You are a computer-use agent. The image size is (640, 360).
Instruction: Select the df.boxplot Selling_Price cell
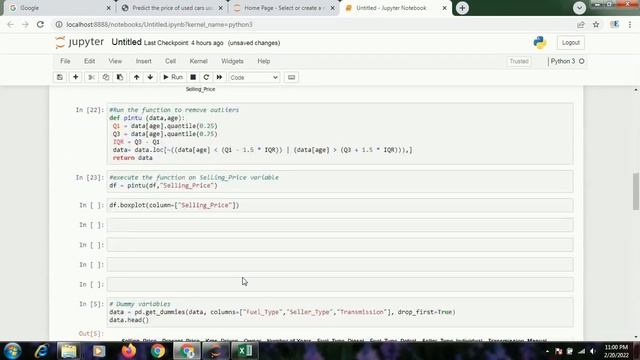tap(340, 205)
